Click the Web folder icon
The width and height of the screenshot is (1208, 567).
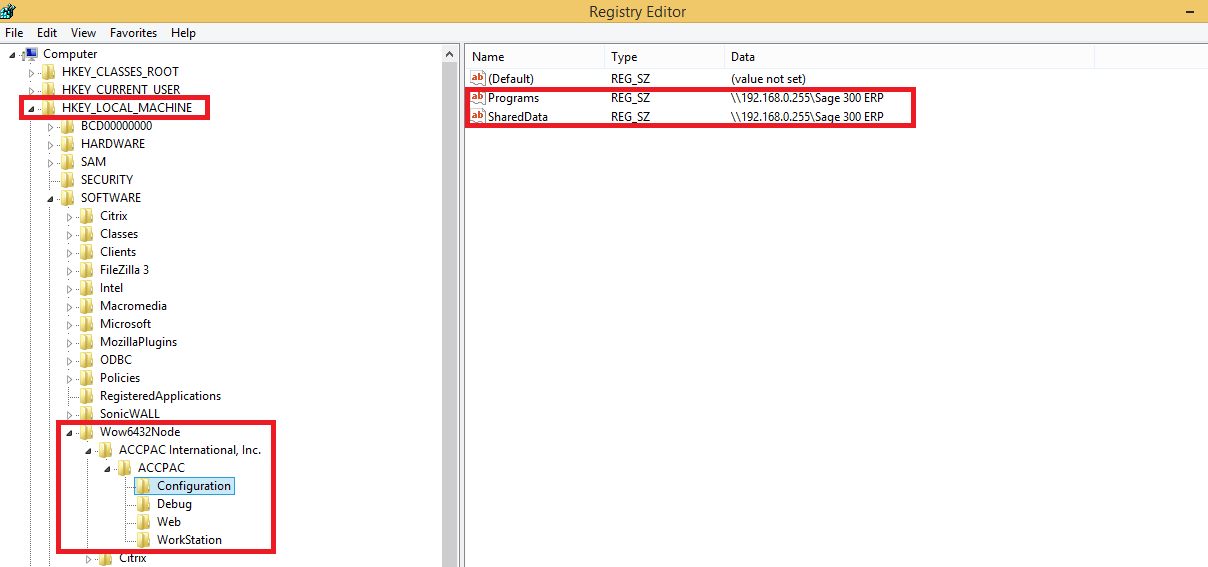tap(144, 522)
